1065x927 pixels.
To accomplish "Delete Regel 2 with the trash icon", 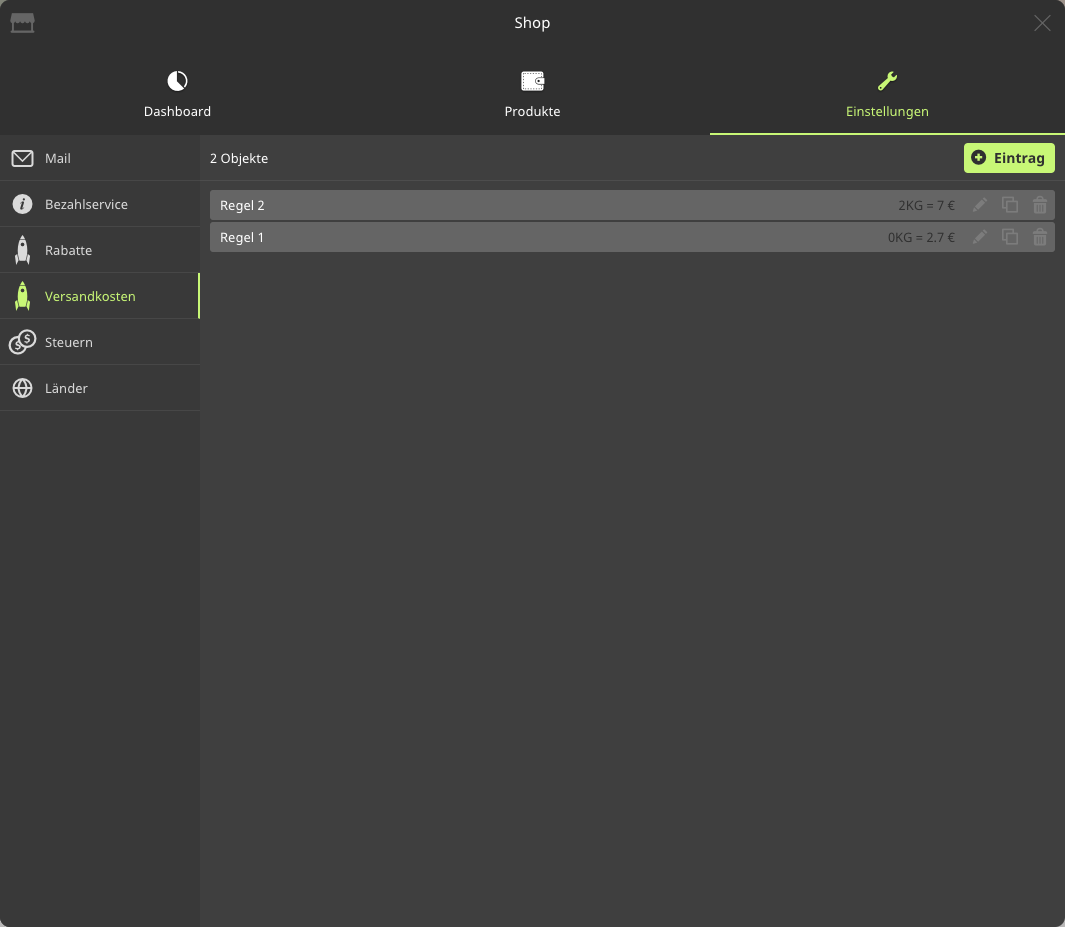I will [1040, 205].
